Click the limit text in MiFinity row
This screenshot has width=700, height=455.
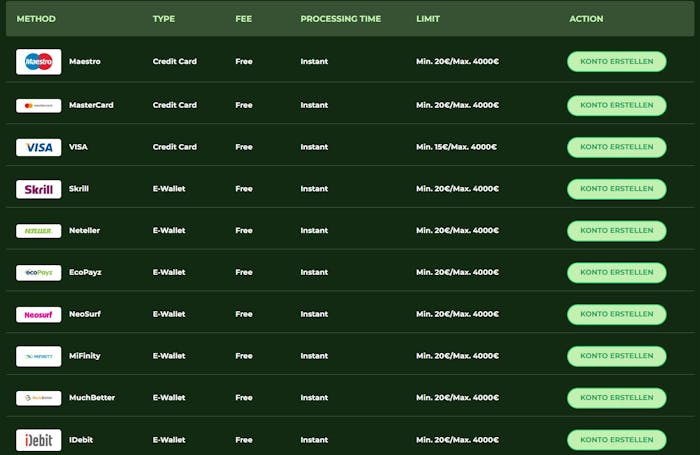(457, 356)
